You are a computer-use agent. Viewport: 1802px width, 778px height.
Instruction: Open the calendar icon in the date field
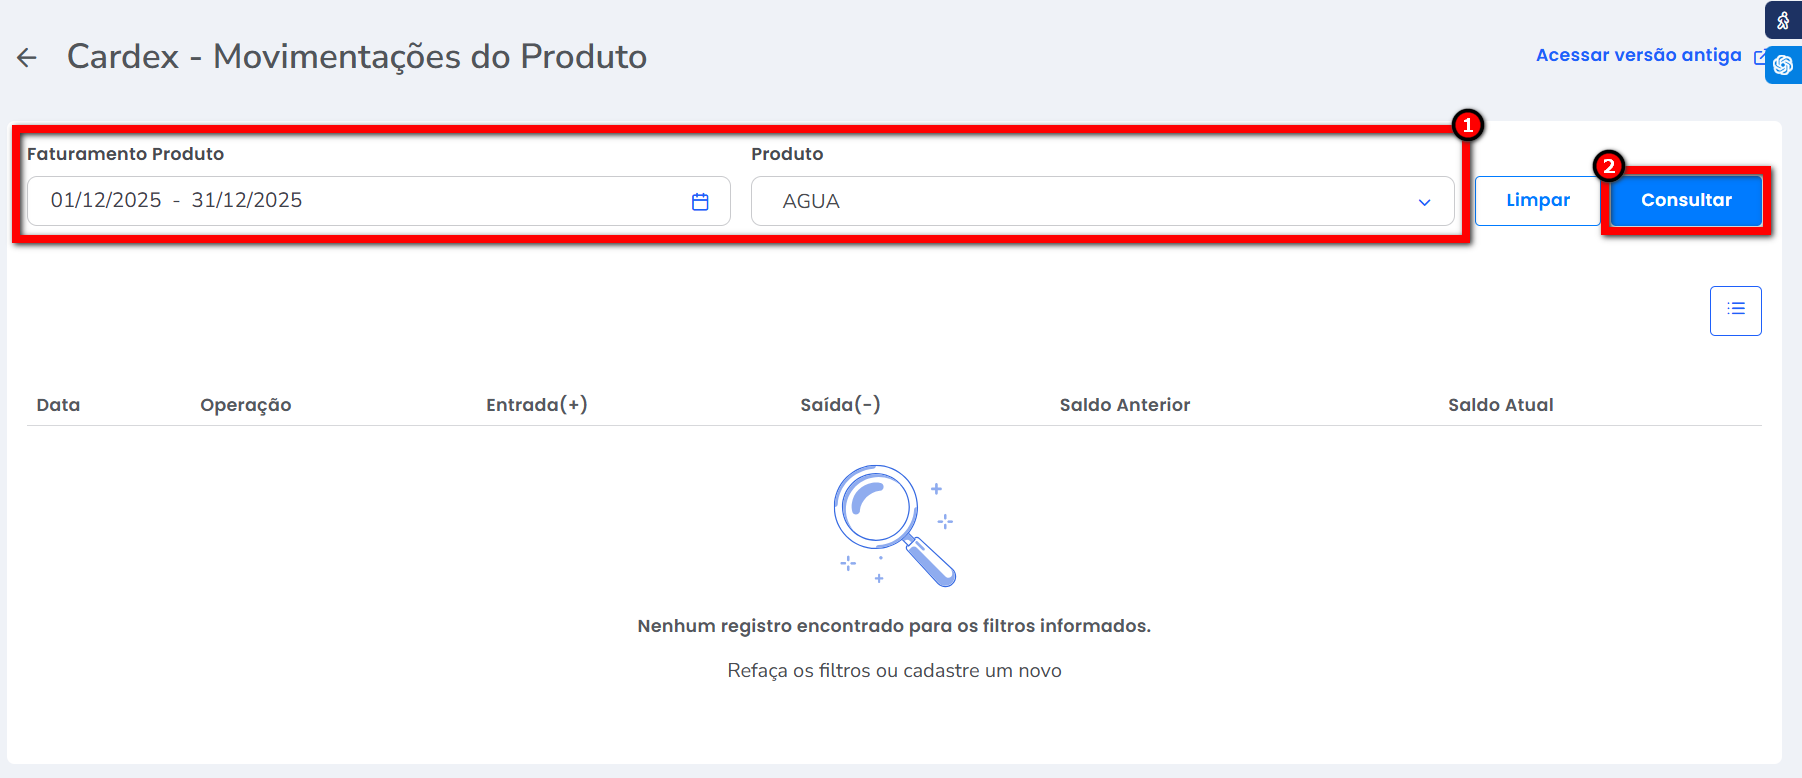[x=700, y=202]
